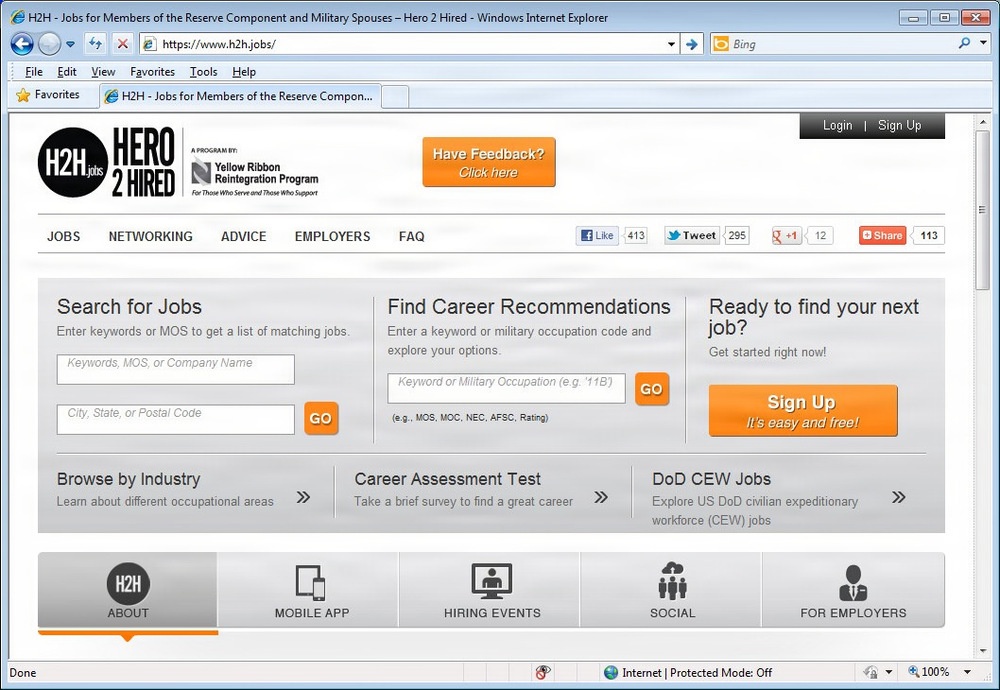Open the NETWORKING navigation item

(x=151, y=237)
